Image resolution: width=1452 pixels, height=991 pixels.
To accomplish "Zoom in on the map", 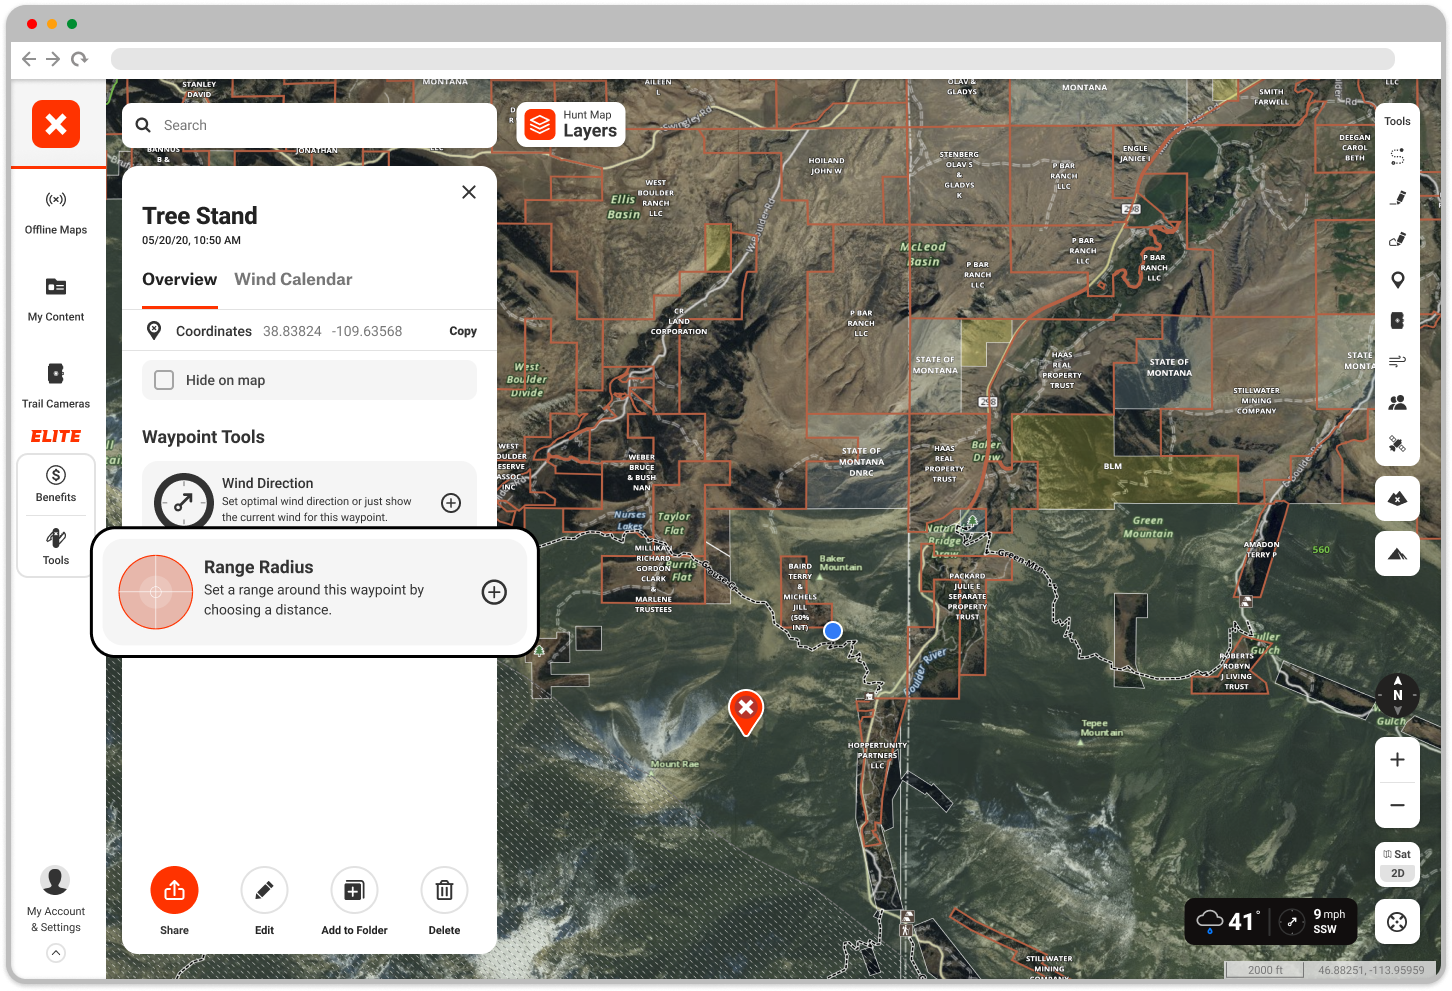I will 1398,760.
